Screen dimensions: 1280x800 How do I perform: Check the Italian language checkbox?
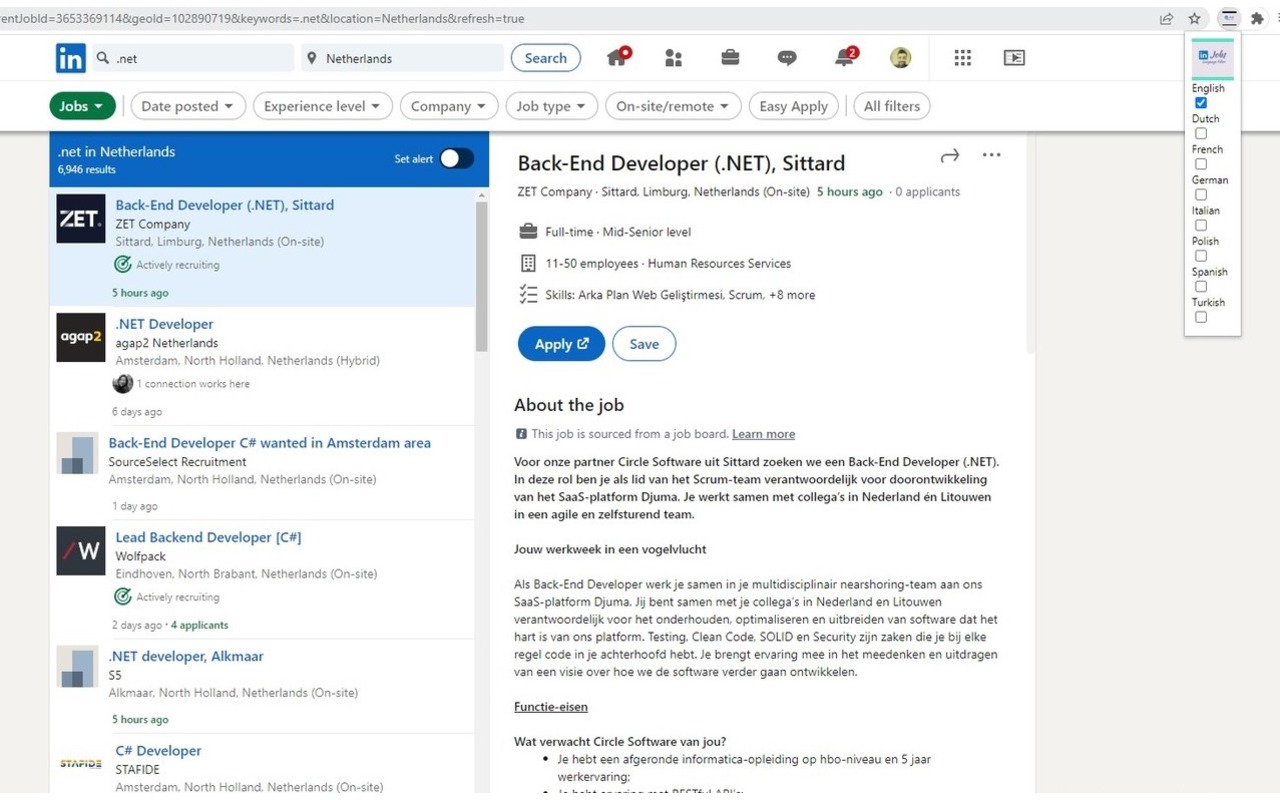(x=1201, y=225)
